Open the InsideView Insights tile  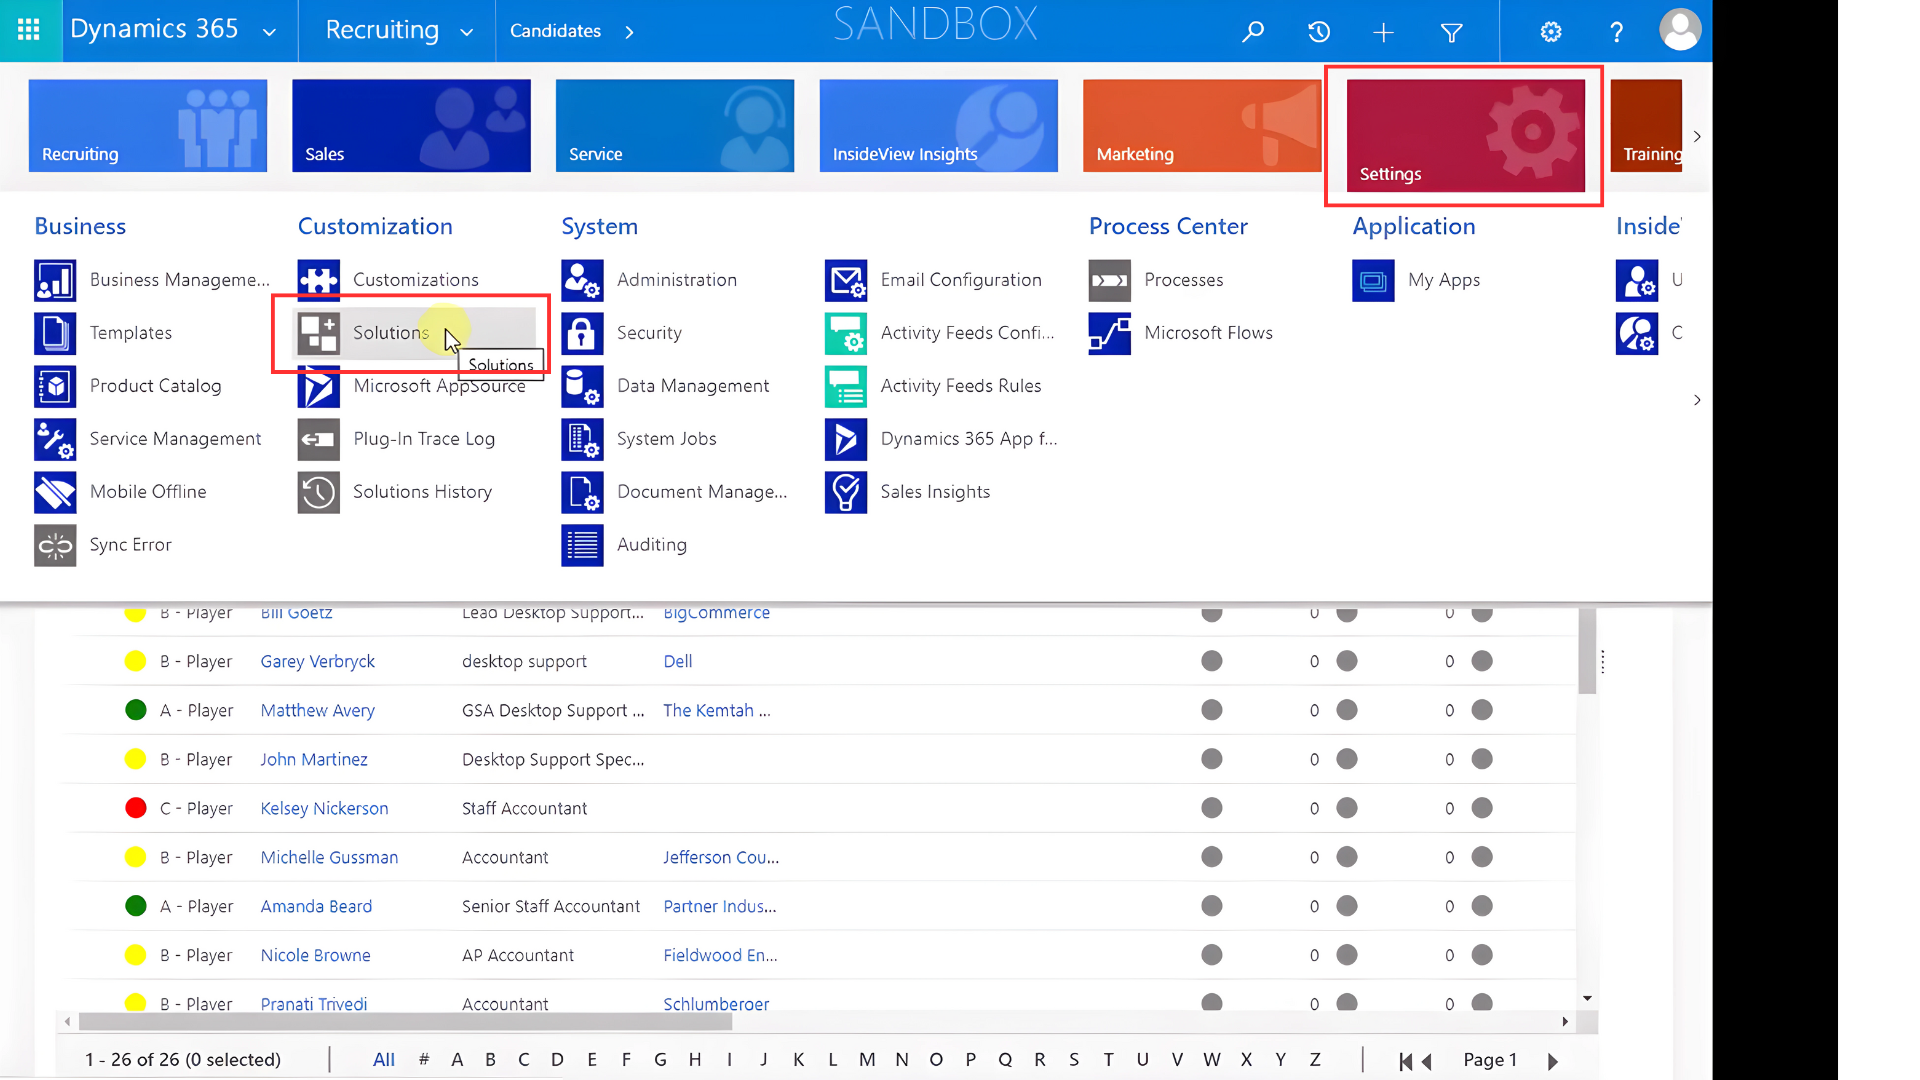(939, 126)
